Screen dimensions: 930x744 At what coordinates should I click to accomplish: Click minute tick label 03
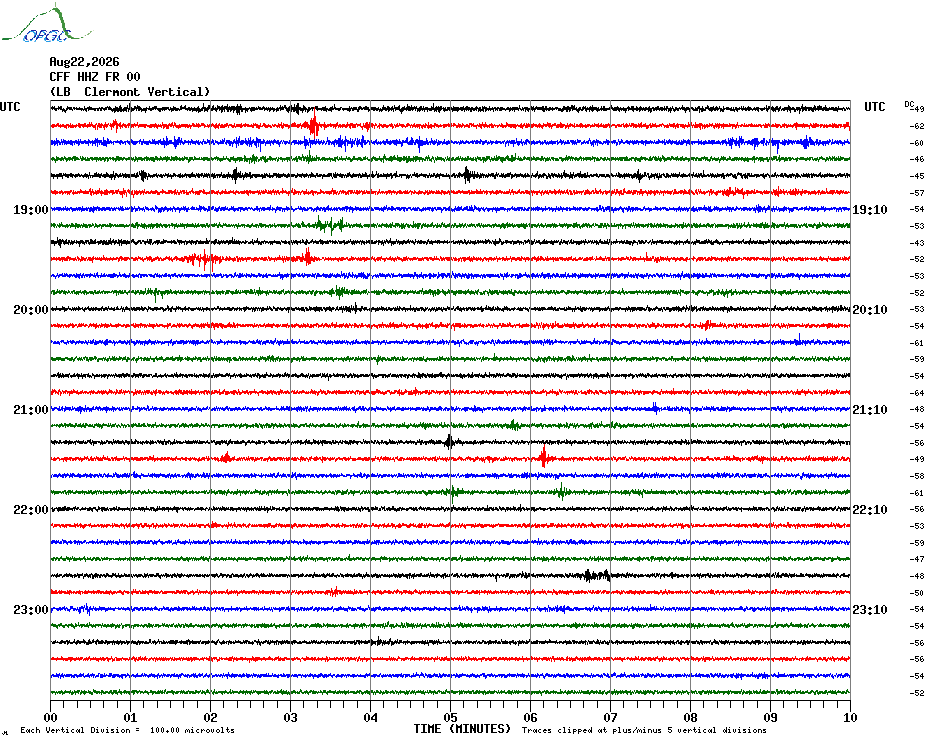[291, 717]
